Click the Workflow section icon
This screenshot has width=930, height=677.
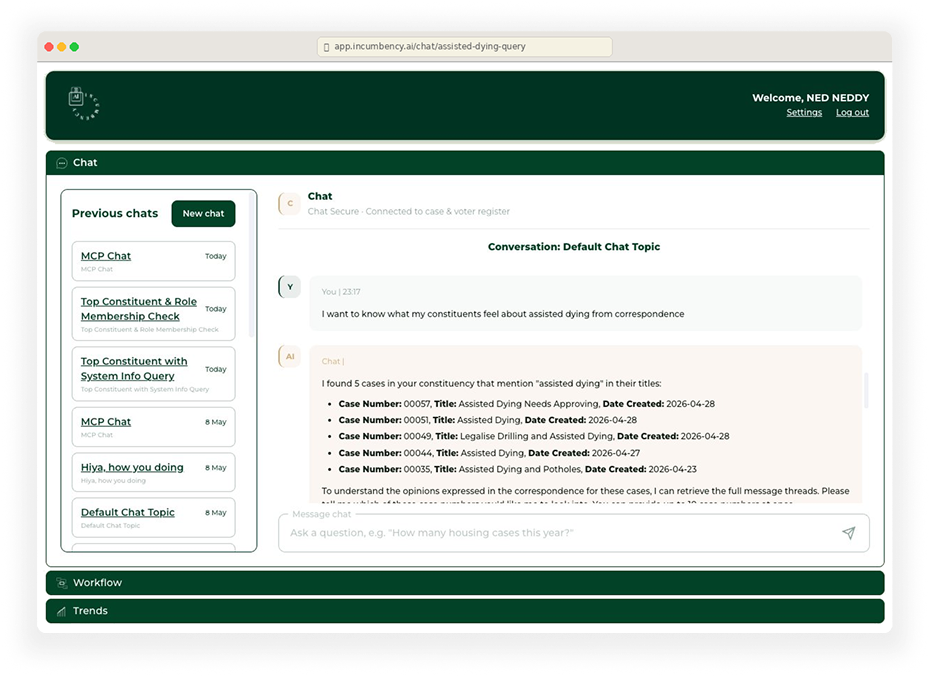[x=62, y=583]
